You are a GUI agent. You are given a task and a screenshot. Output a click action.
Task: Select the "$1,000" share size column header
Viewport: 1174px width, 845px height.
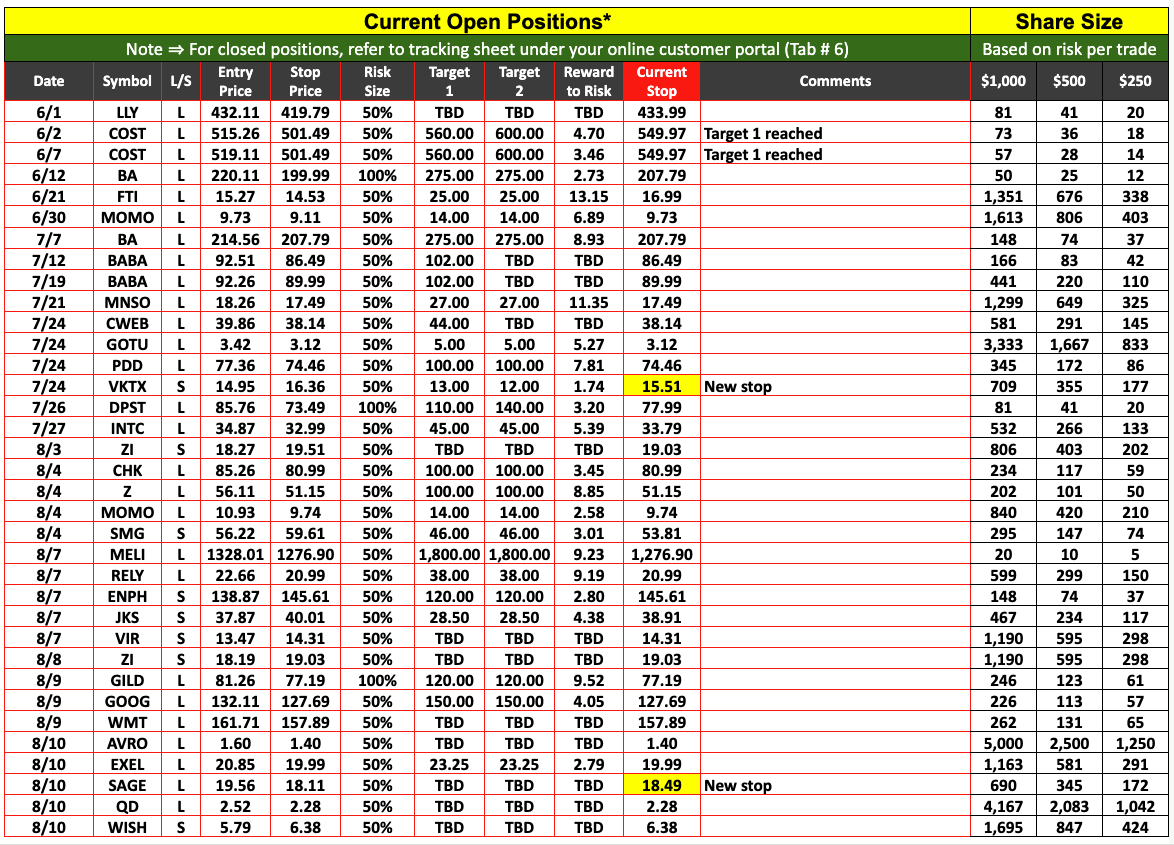point(1003,81)
